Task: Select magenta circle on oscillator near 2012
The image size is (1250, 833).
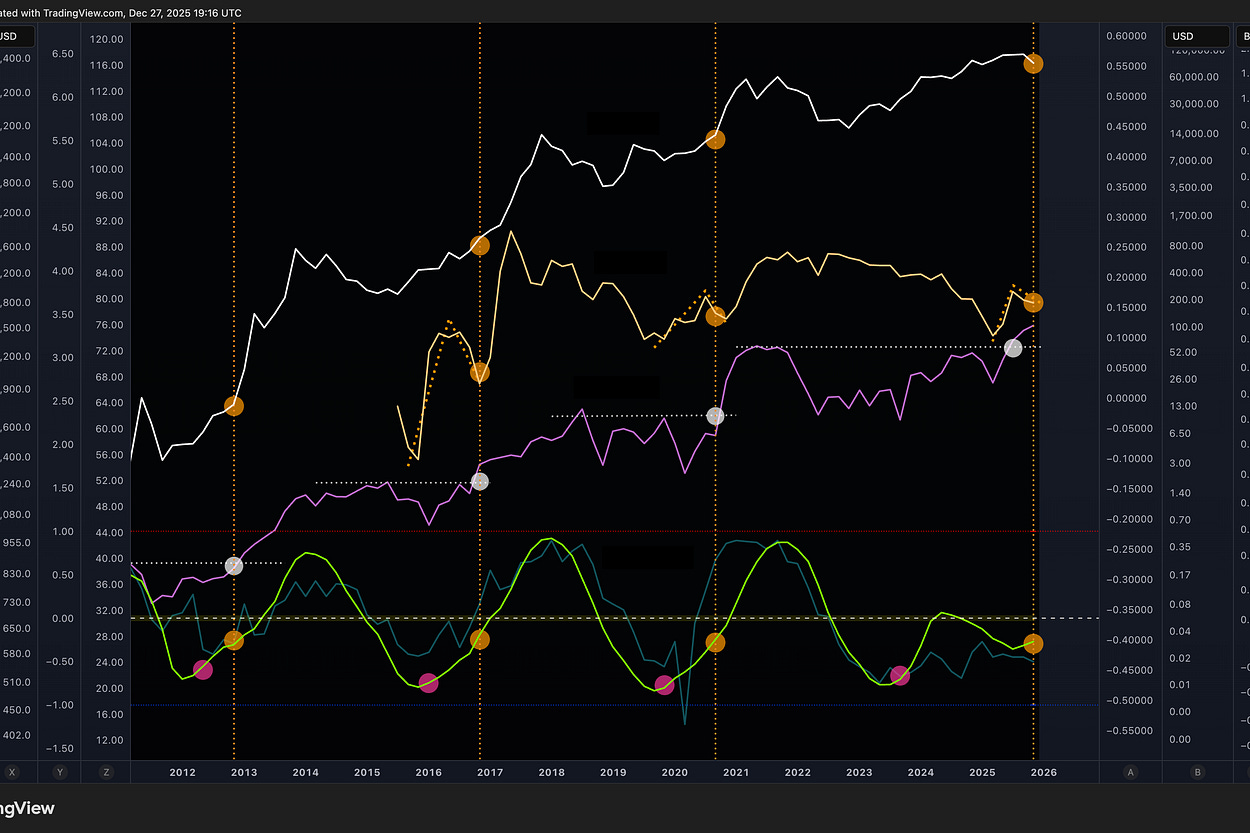Action: pos(203,670)
